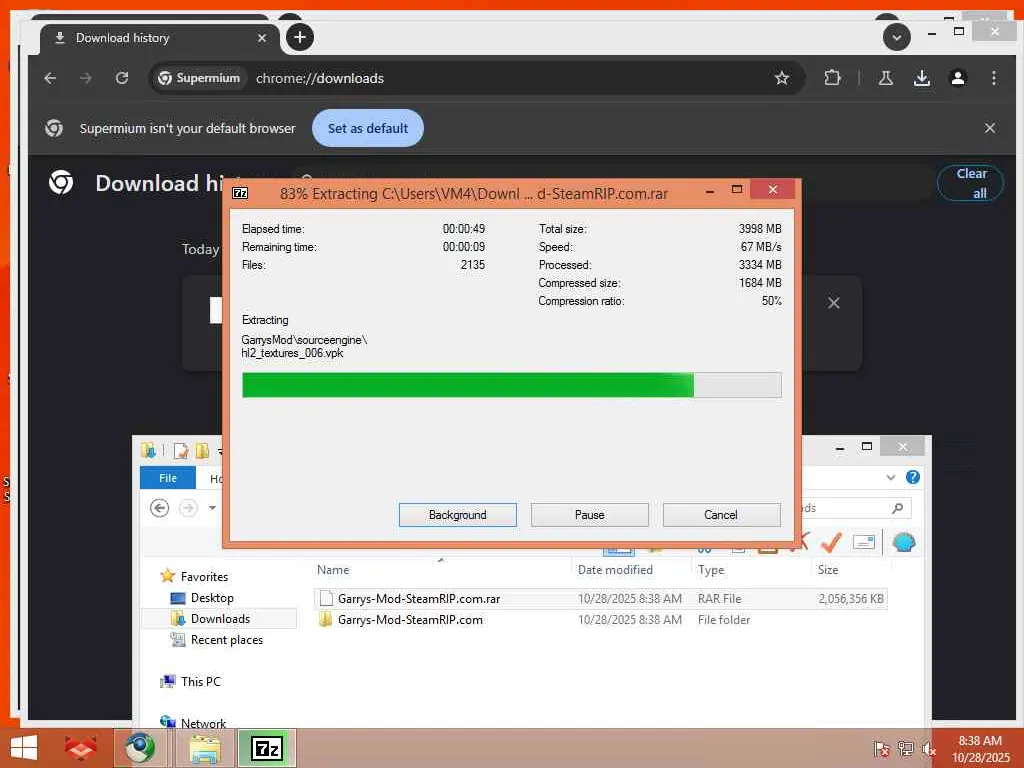
Task: Cancel the 7-Zip extraction
Action: tap(721, 515)
